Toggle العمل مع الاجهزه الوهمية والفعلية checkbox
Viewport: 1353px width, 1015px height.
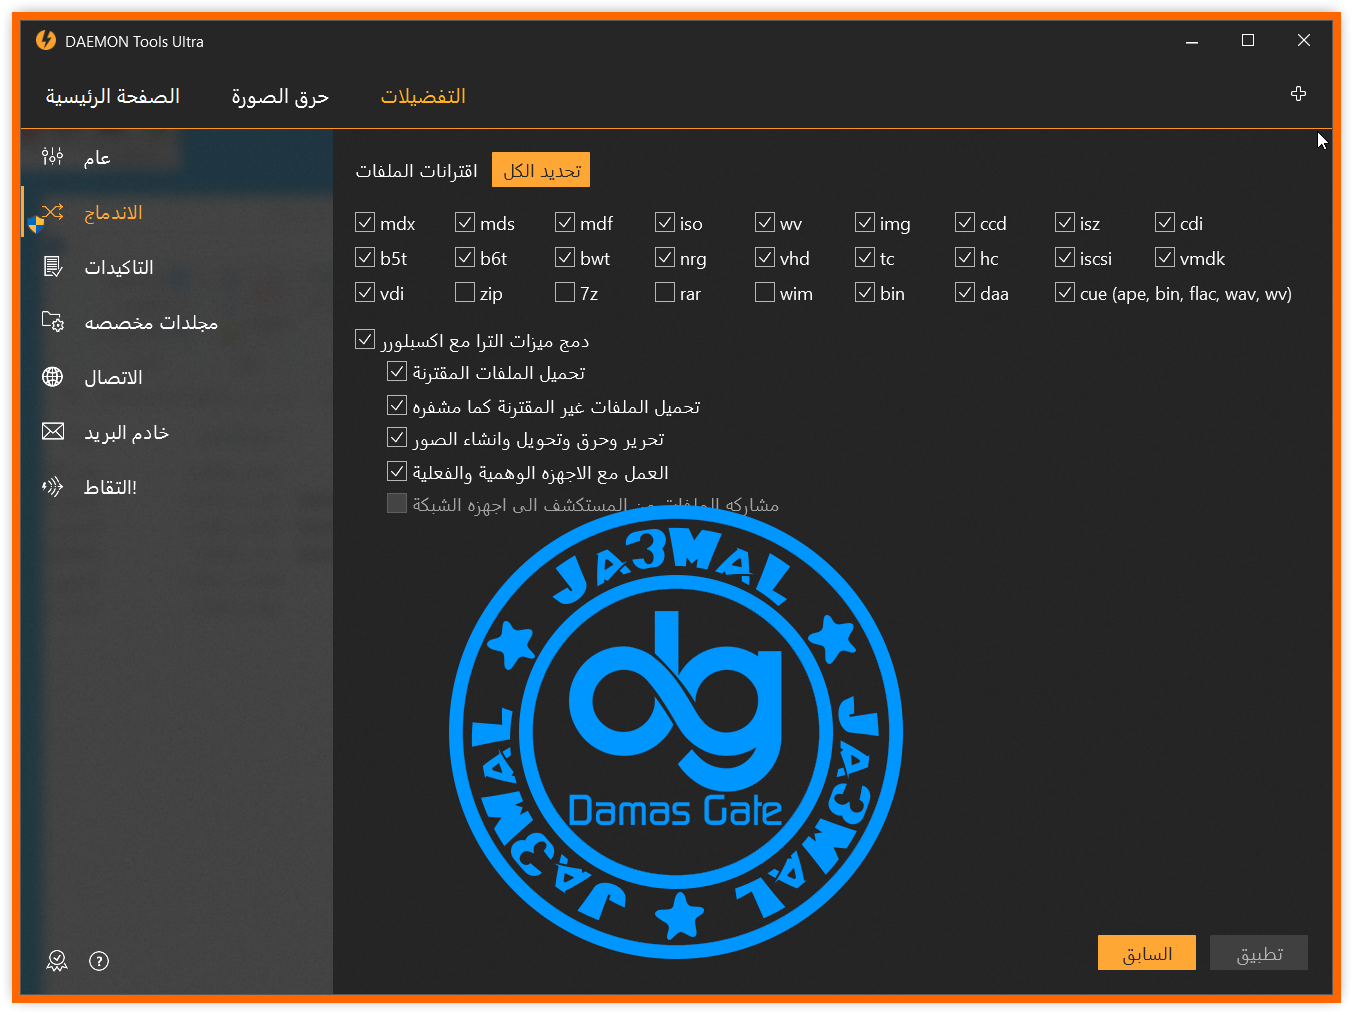(397, 470)
